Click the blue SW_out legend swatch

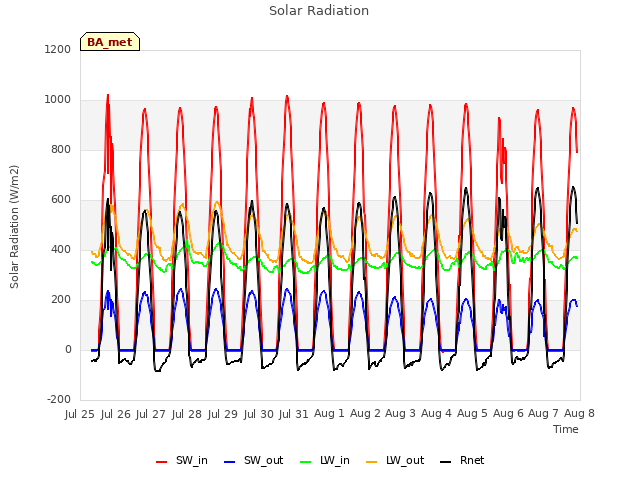pyautogui.click(x=230, y=462)
